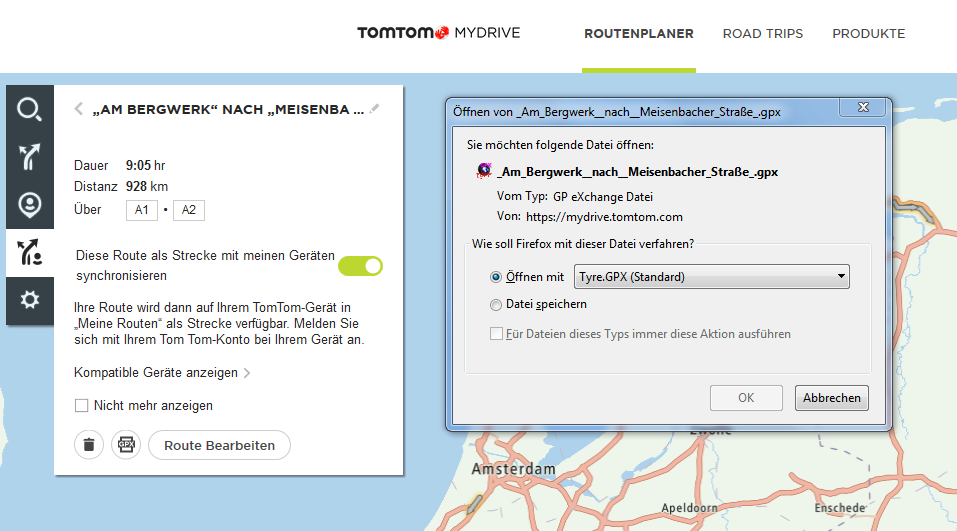Open the PRODUKTE menu item

point(868,34)
